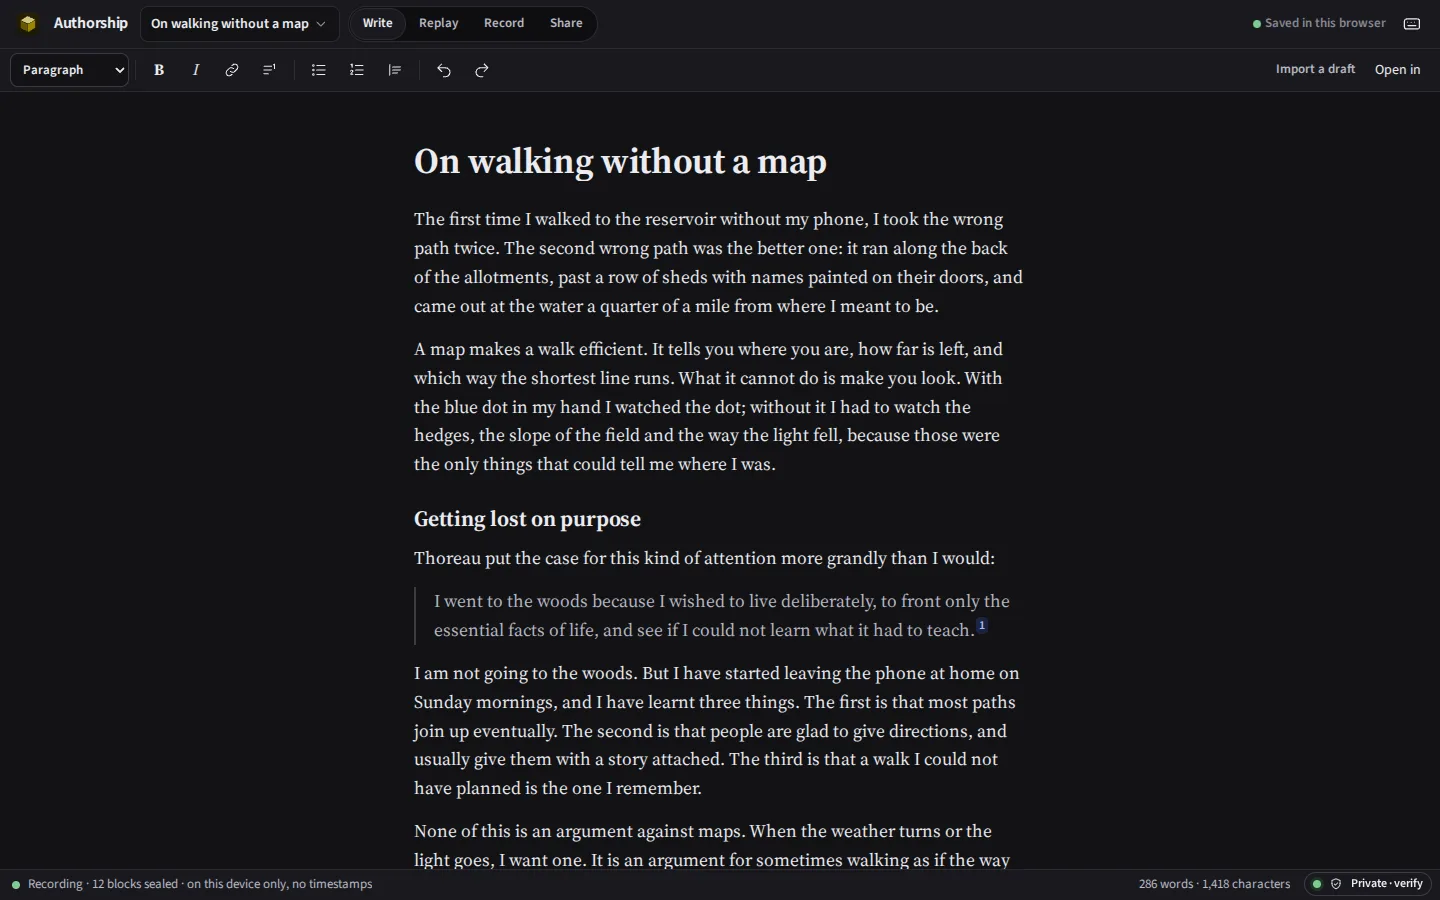This screenshot has width=1440, height=900.
Task: Click the Authorship cube logo icon
Action: click(x=28, y=23)
